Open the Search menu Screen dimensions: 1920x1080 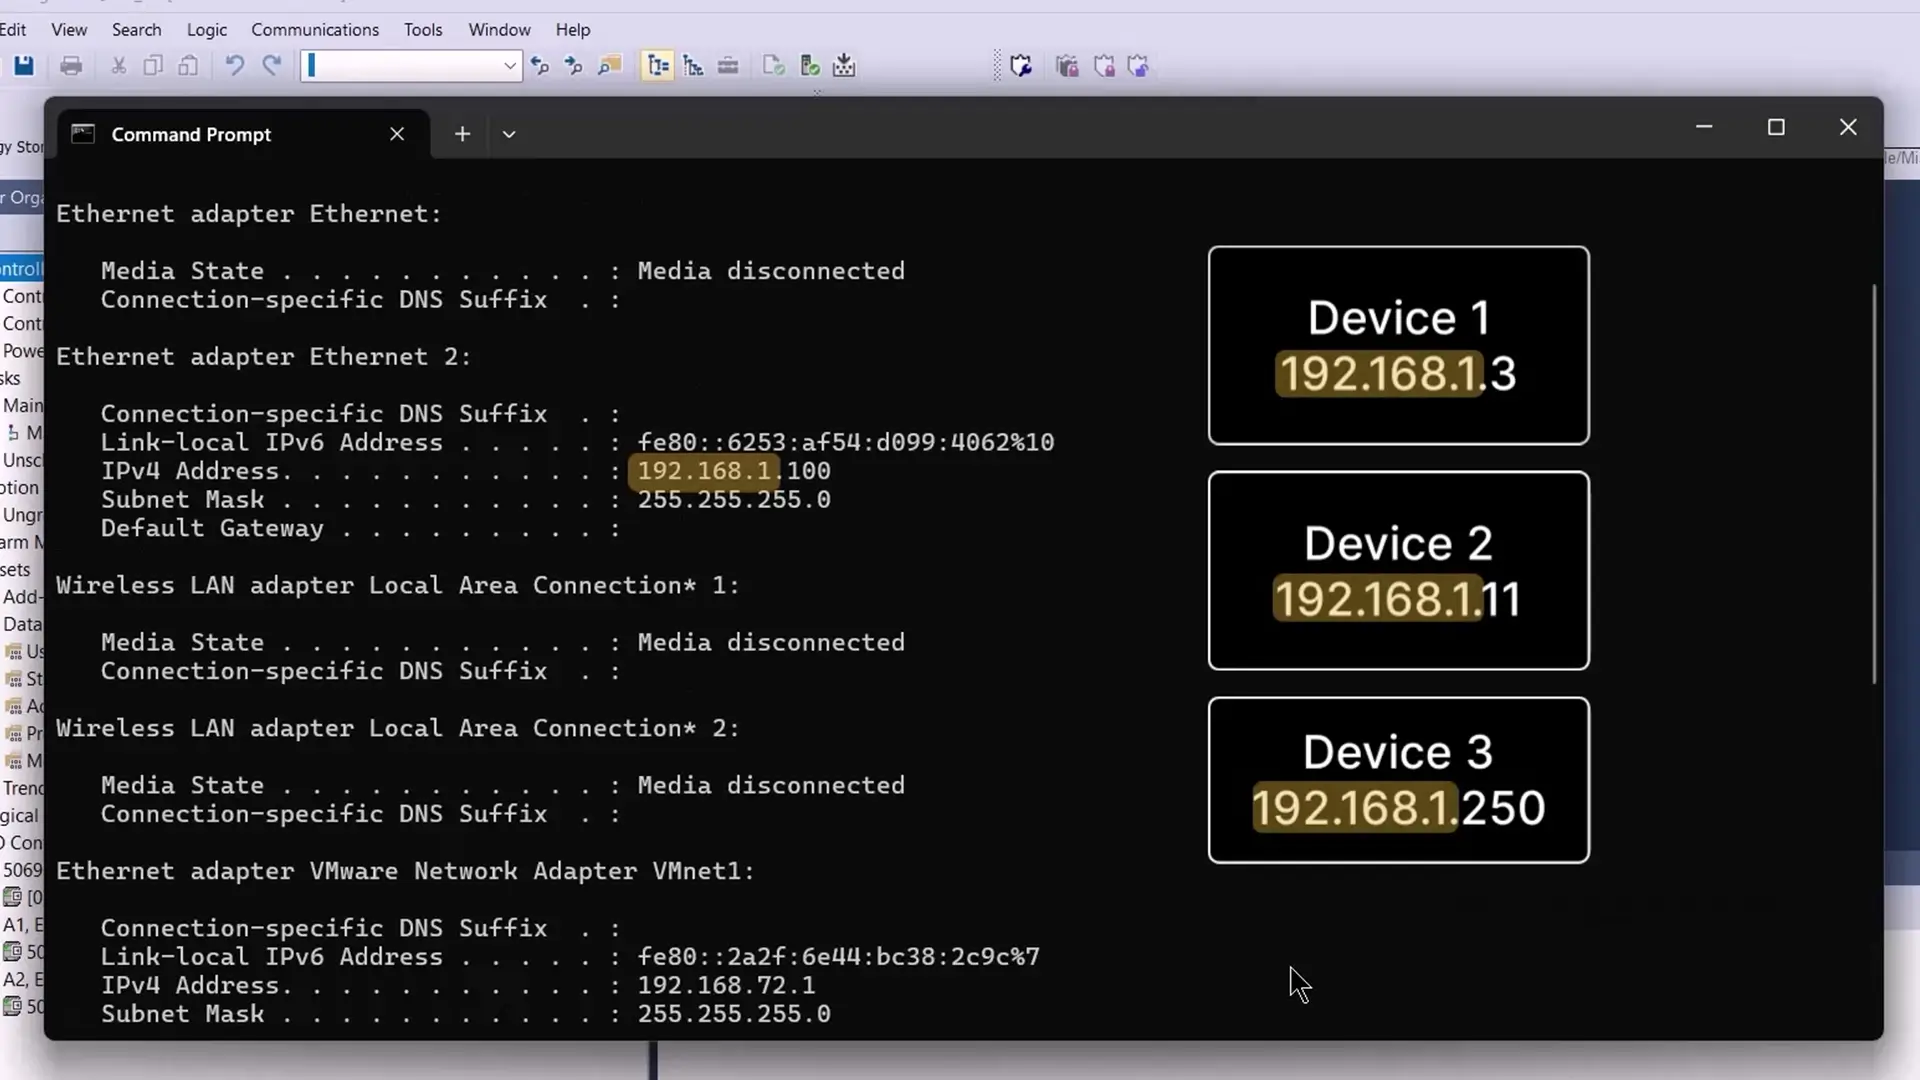tap(137, 30)
